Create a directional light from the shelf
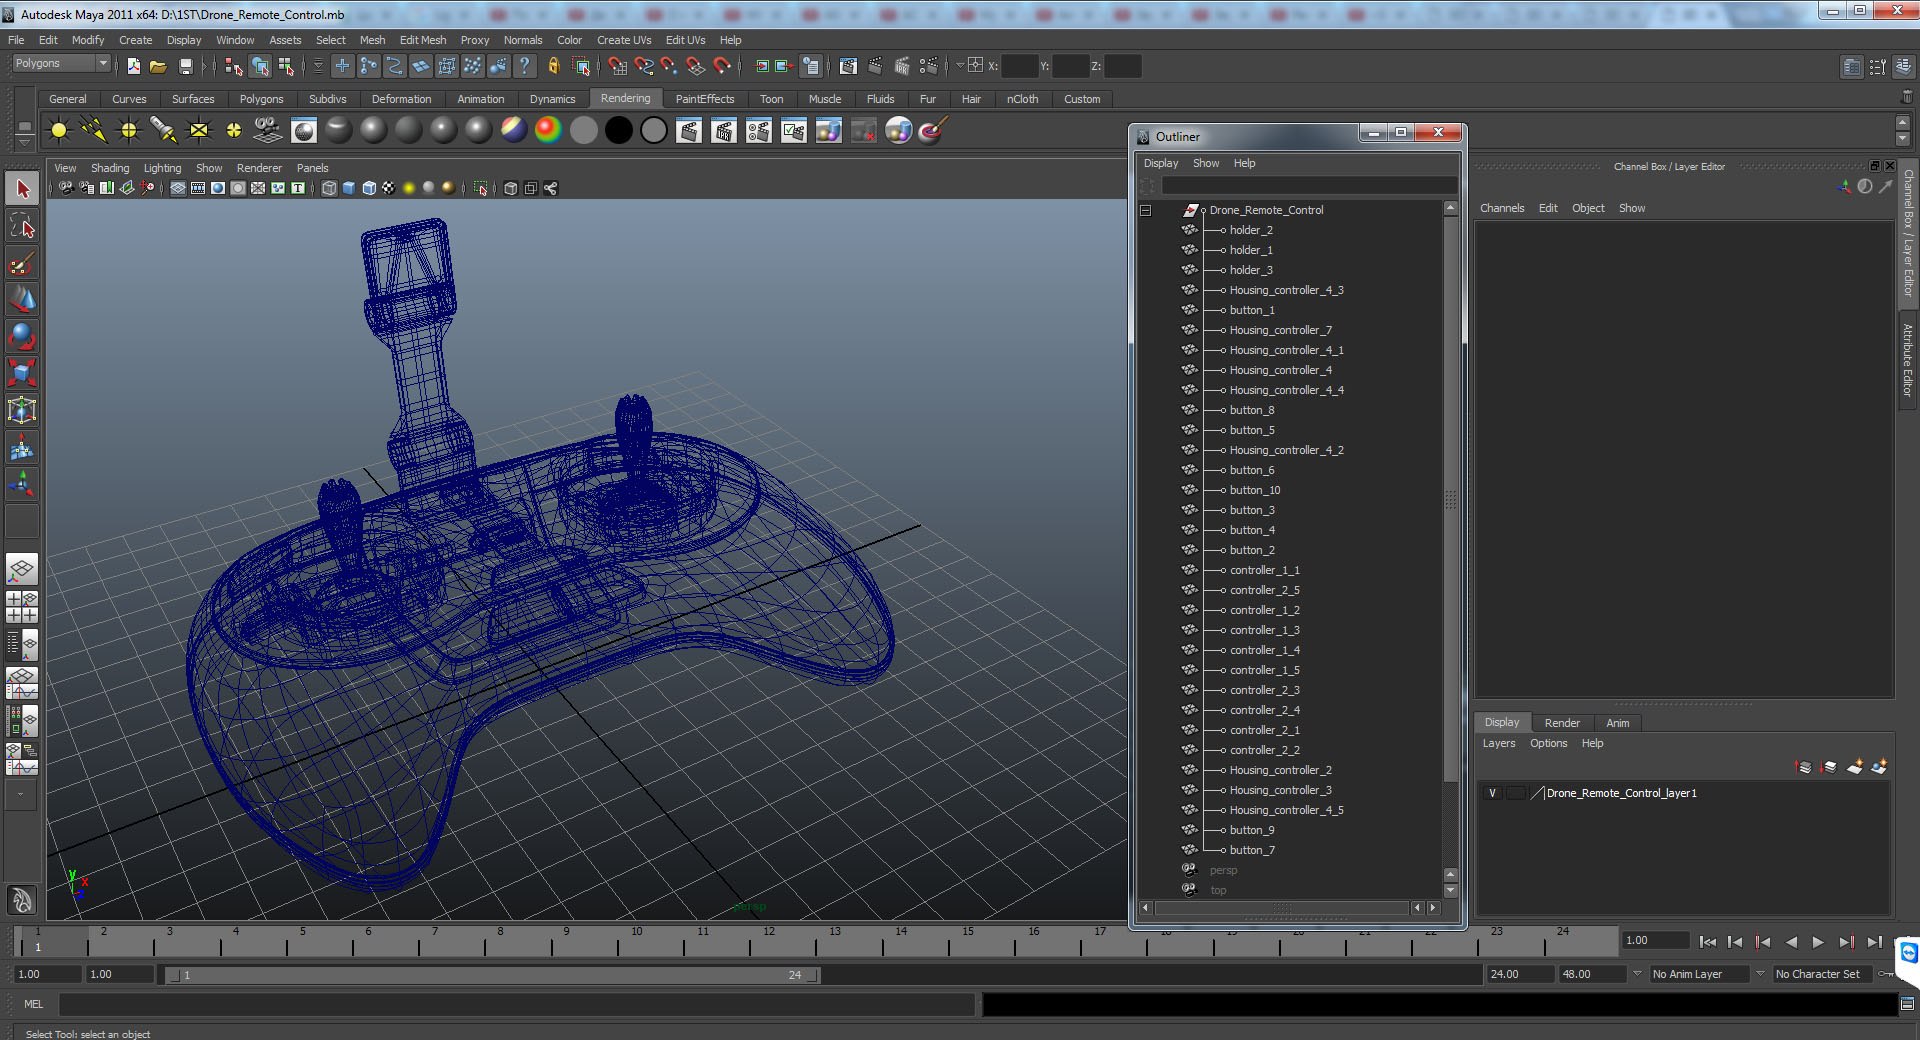 coord(95,130)
